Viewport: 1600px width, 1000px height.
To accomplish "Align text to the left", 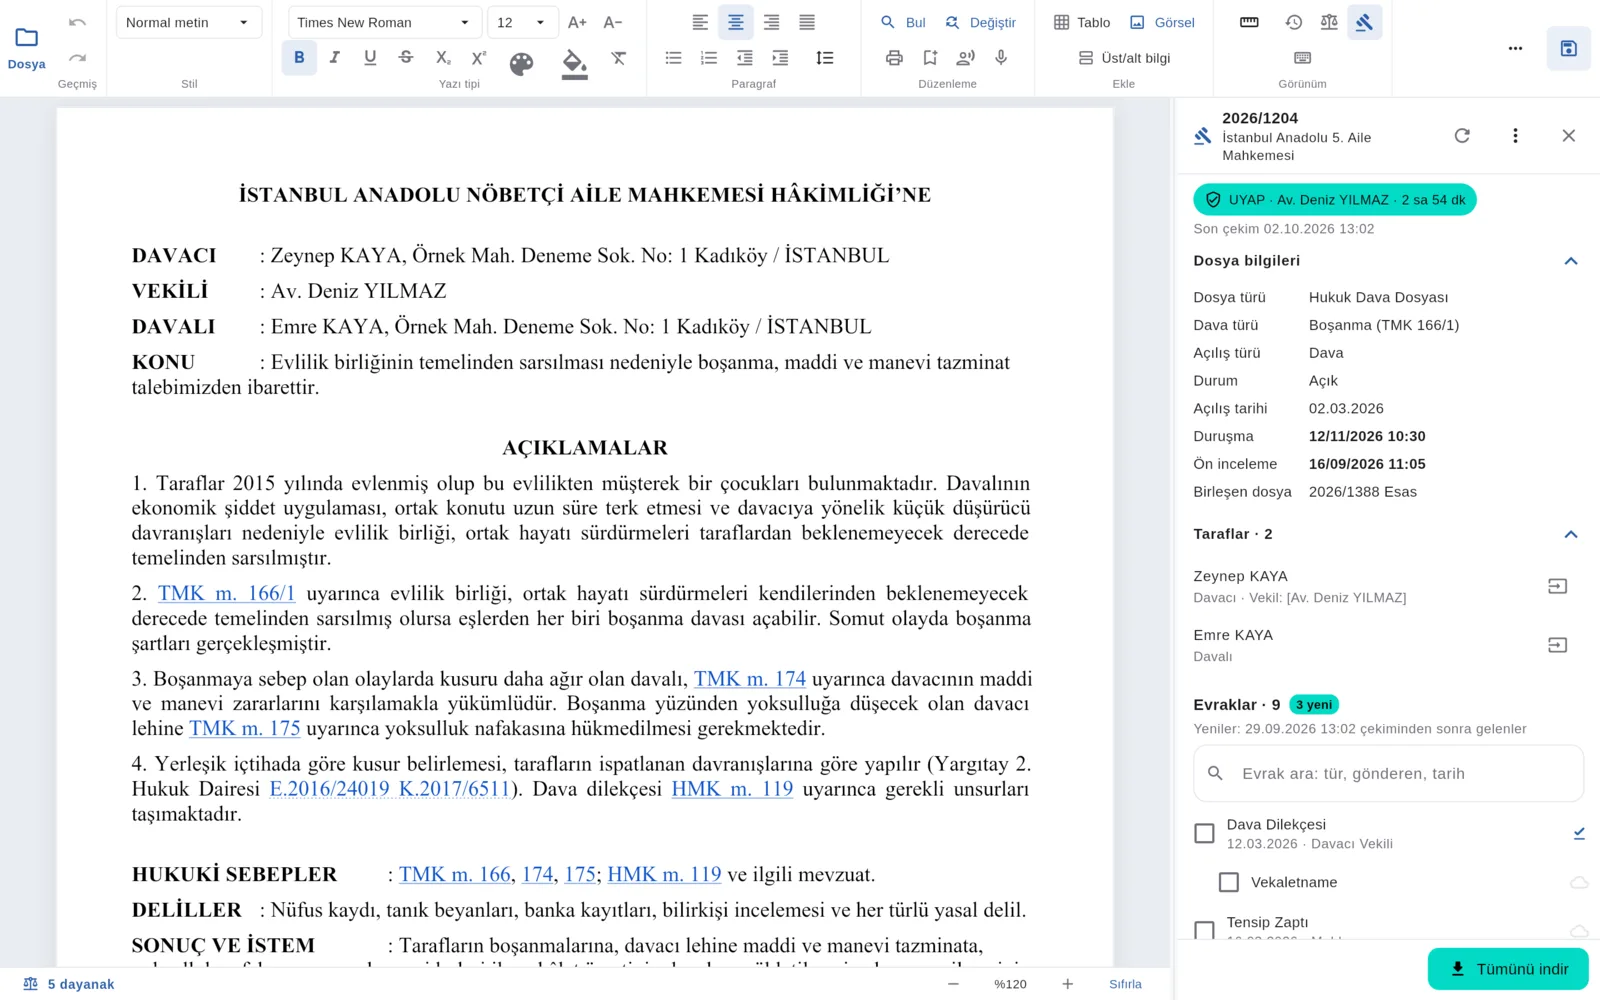I will [700, 22].
